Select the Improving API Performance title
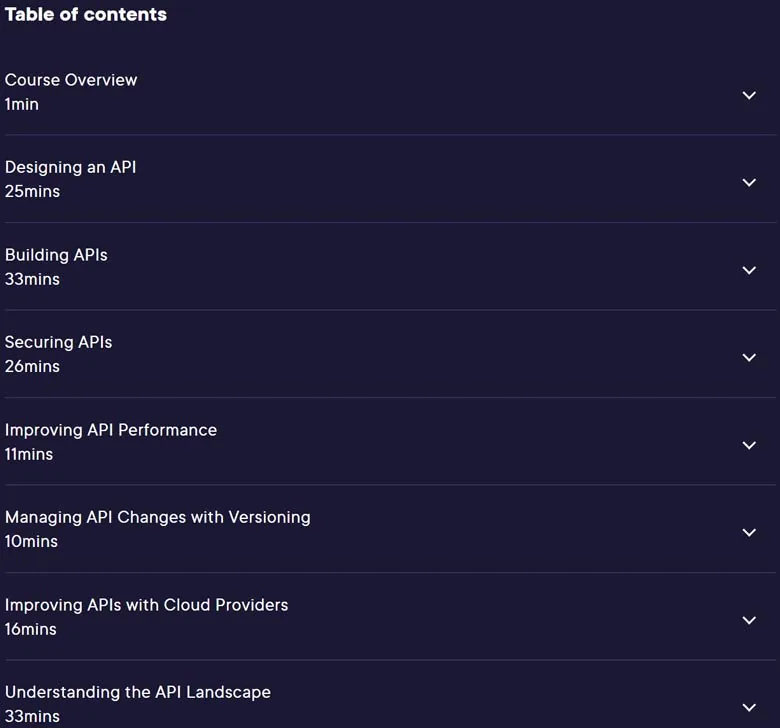The image size is (780, 728). 110,430
